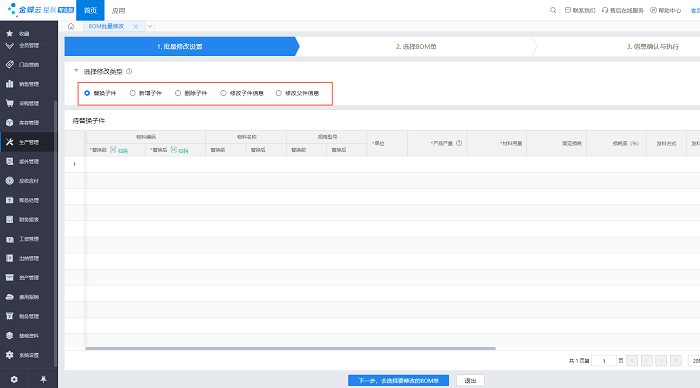Click the 采购管理 shopping cart icon
This screenshot has width=700, height=388.
pyautogui.click(x=10, y=103)
